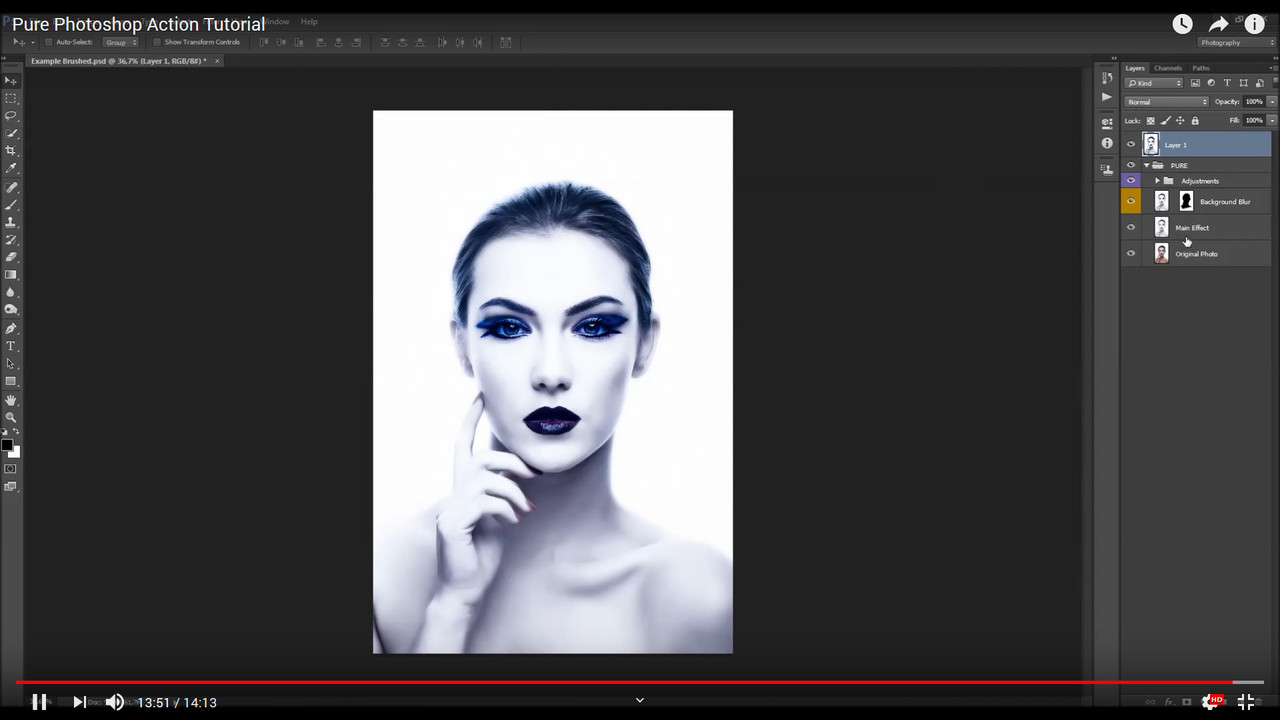Click the foreground color swatch
The height and width of the screenshot is (720, 1280).
pos(9,444)
